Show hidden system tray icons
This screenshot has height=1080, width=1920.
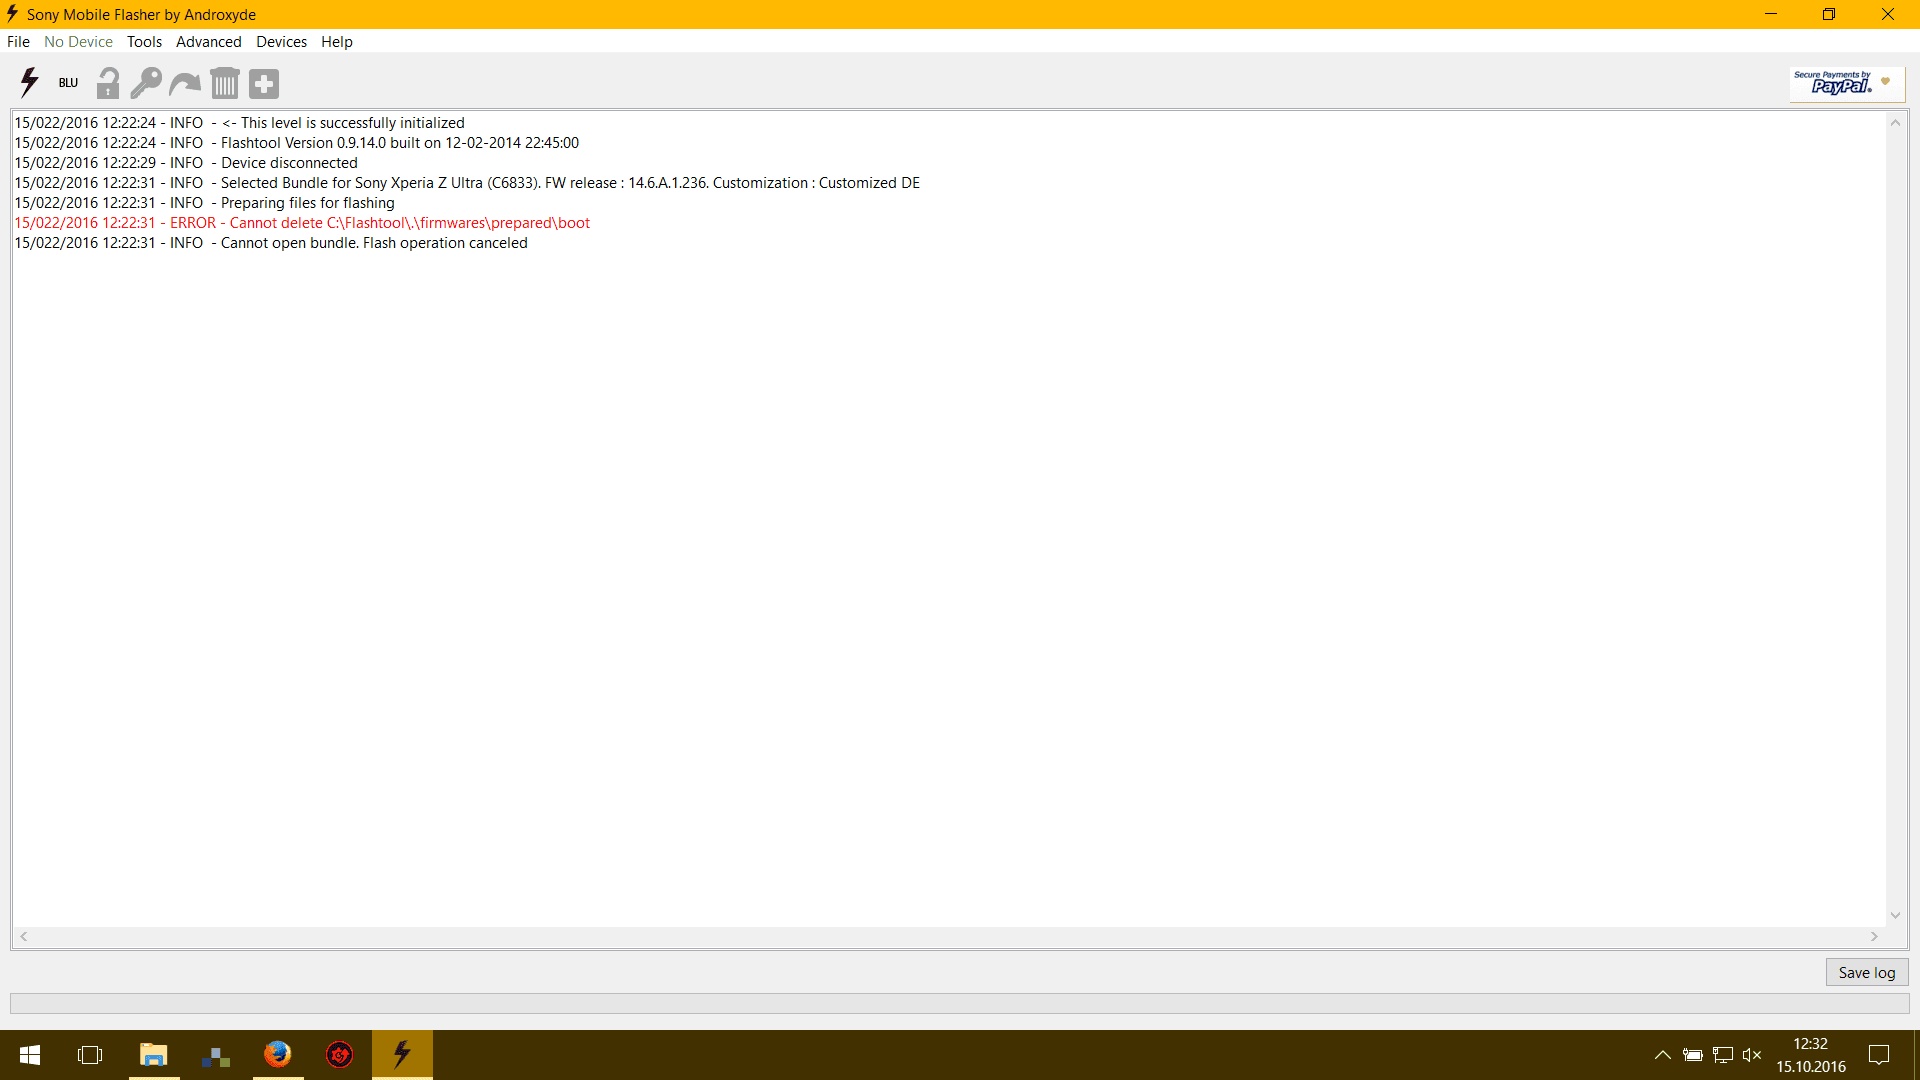[1662, 1055]
